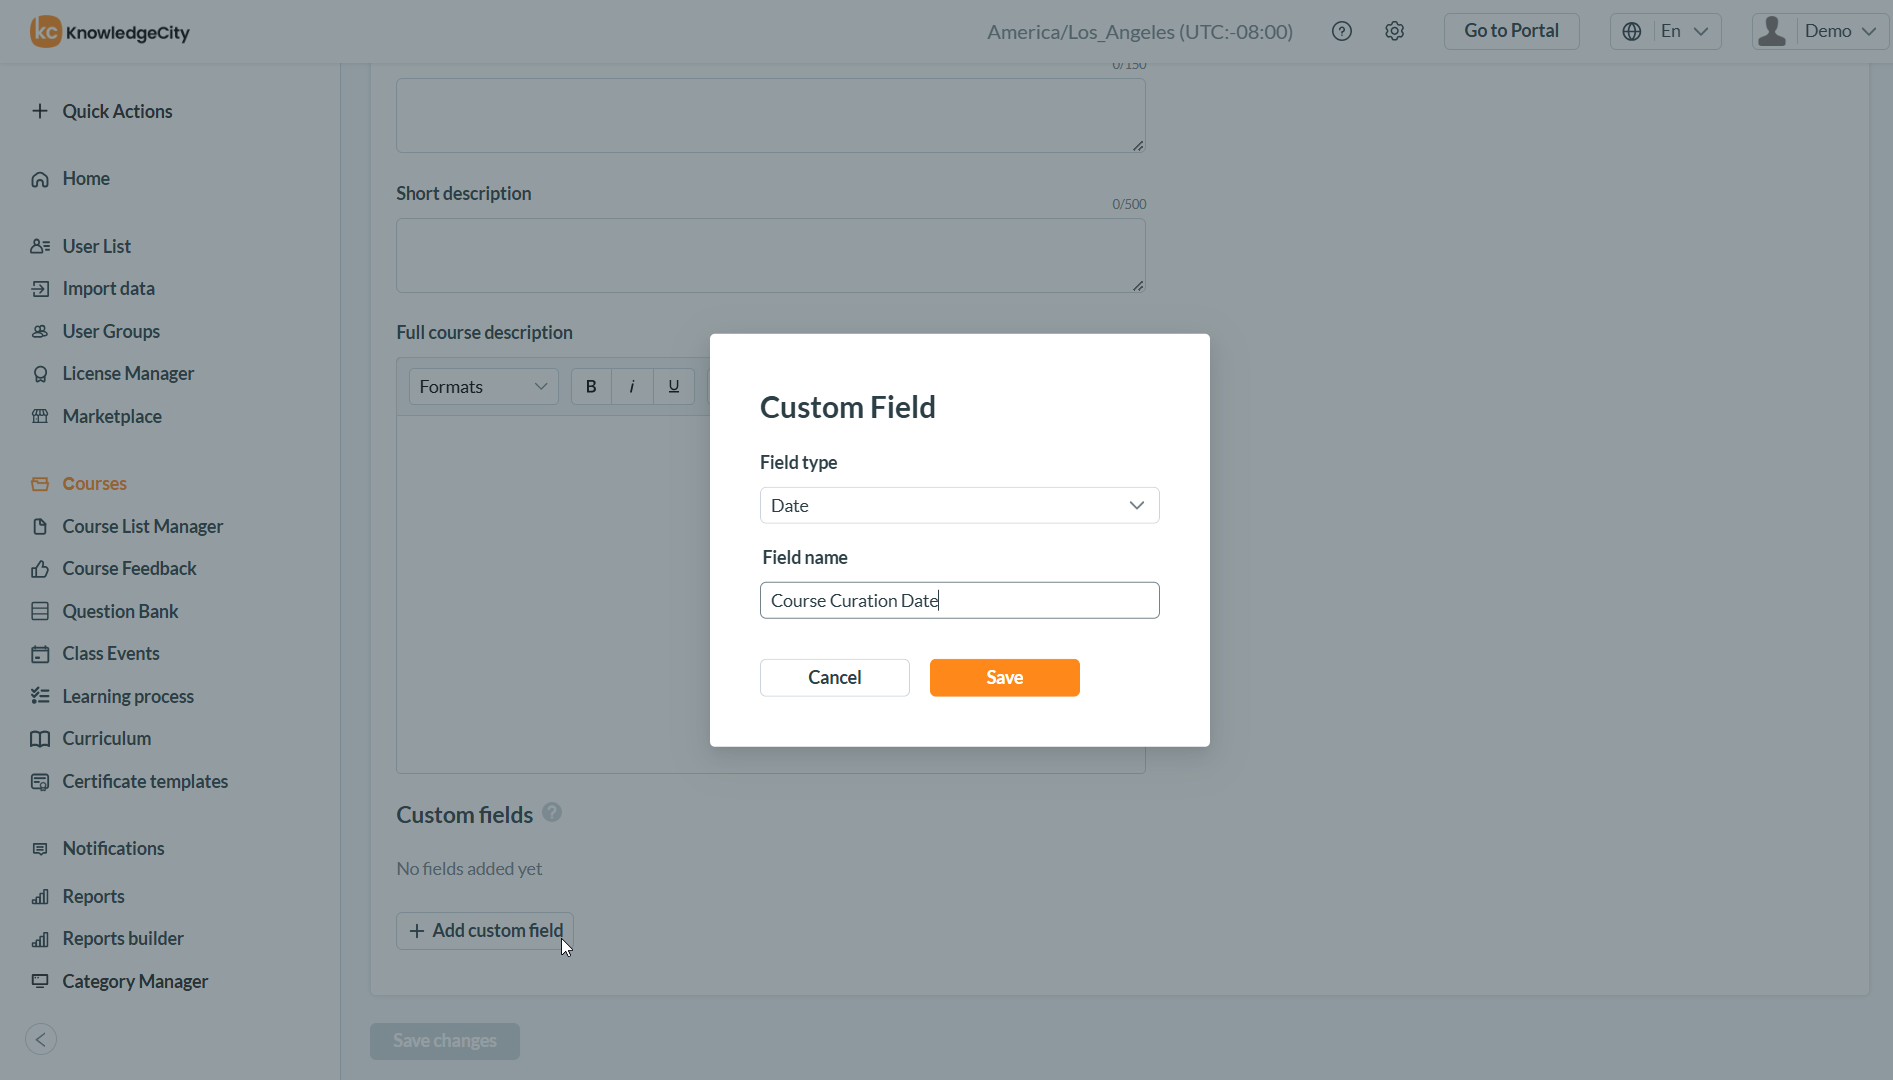
Task: Toggle underline formatting in the editor
Action: click(x=674, y=386)
